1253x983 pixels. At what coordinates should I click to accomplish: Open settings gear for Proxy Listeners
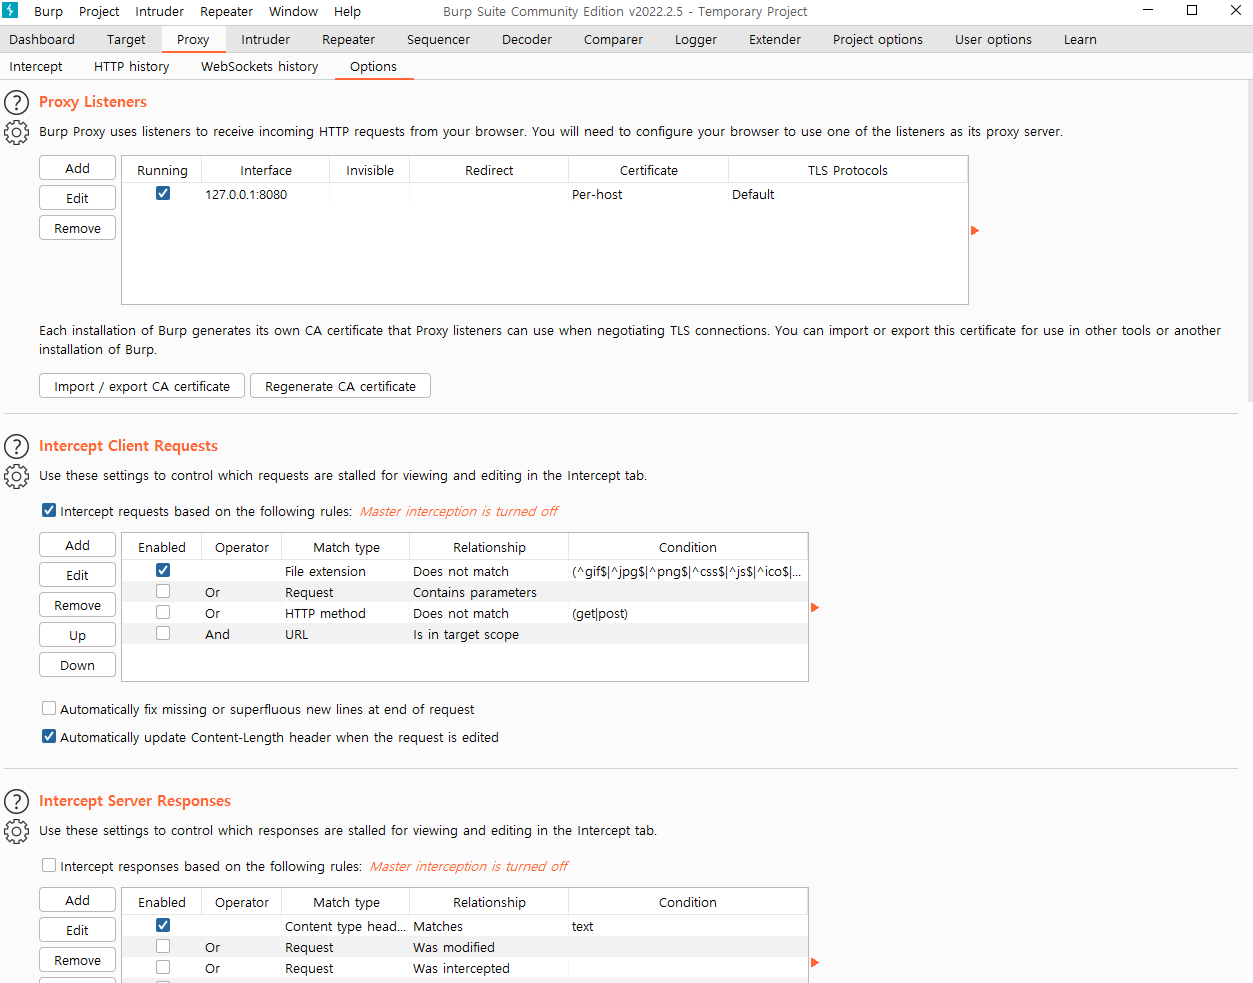point(17,132)
